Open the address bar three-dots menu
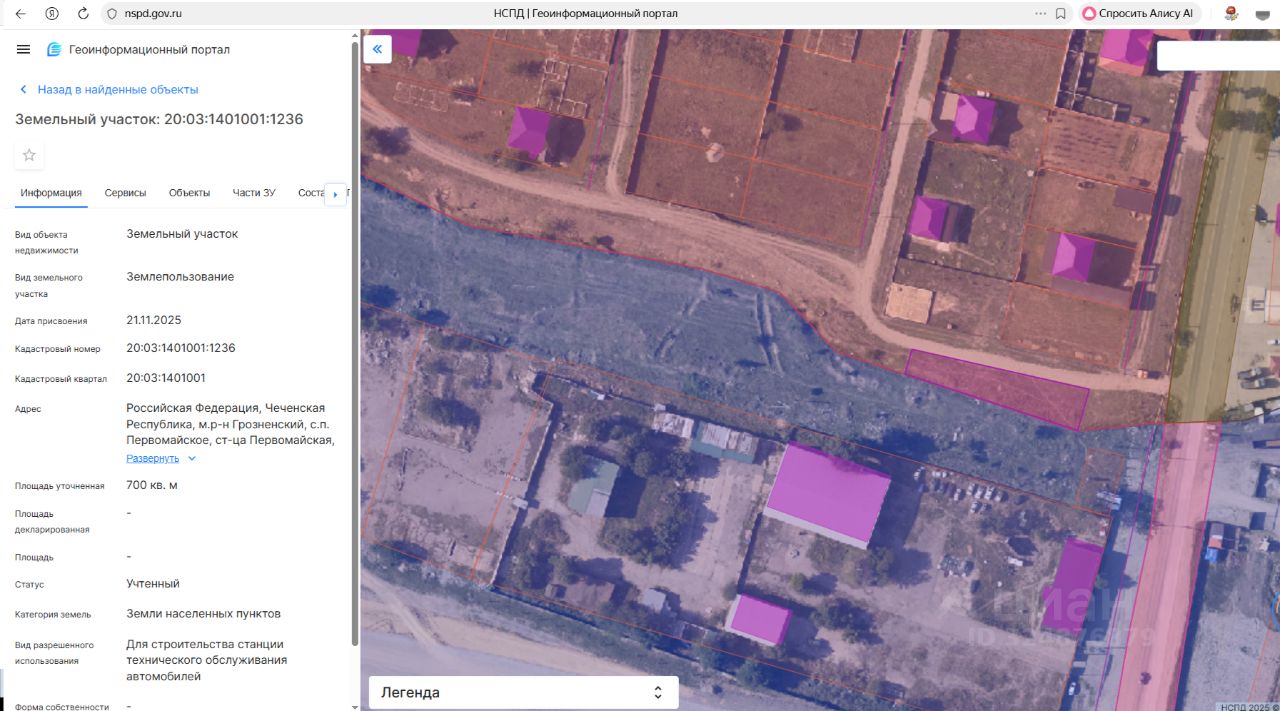 coord(1040,14)
